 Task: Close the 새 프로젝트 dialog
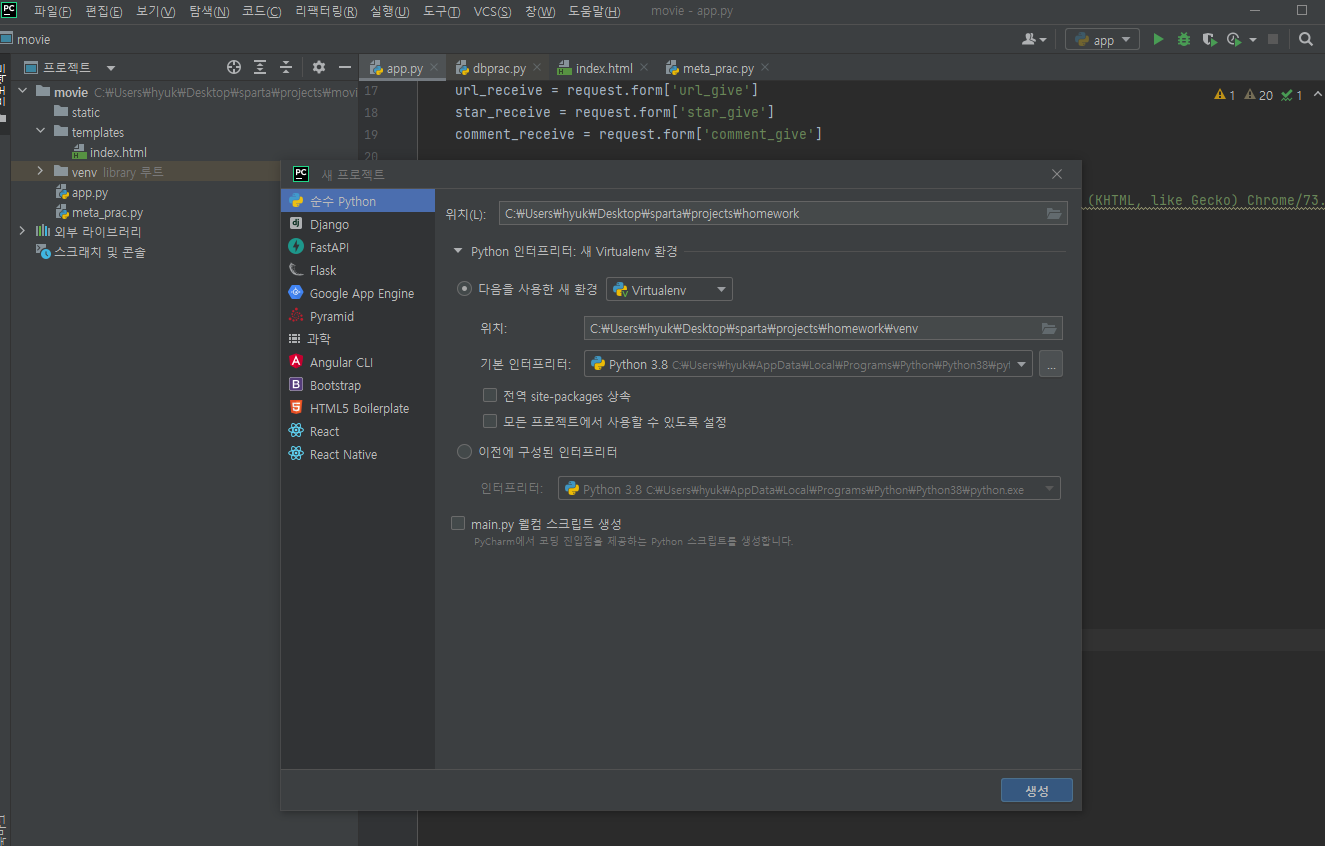[x=1057, y=174]
